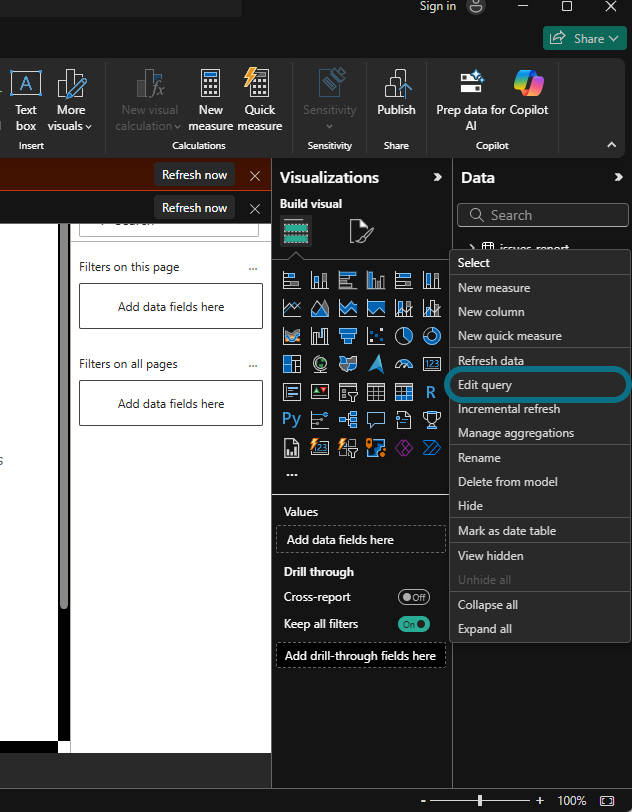Select the smart narrative visual
This screenshot has height=812, width=632.
404,420
